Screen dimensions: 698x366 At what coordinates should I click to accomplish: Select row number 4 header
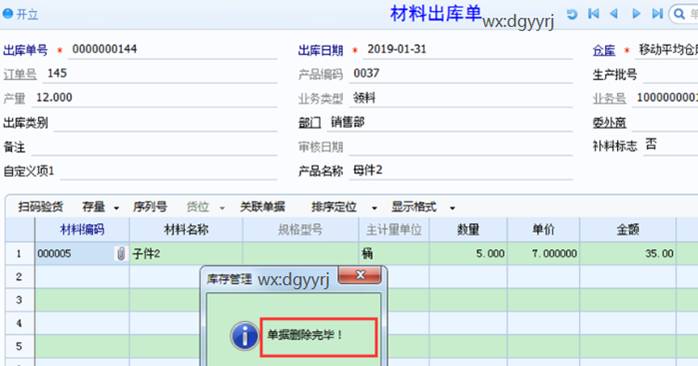tap(19, 323)
